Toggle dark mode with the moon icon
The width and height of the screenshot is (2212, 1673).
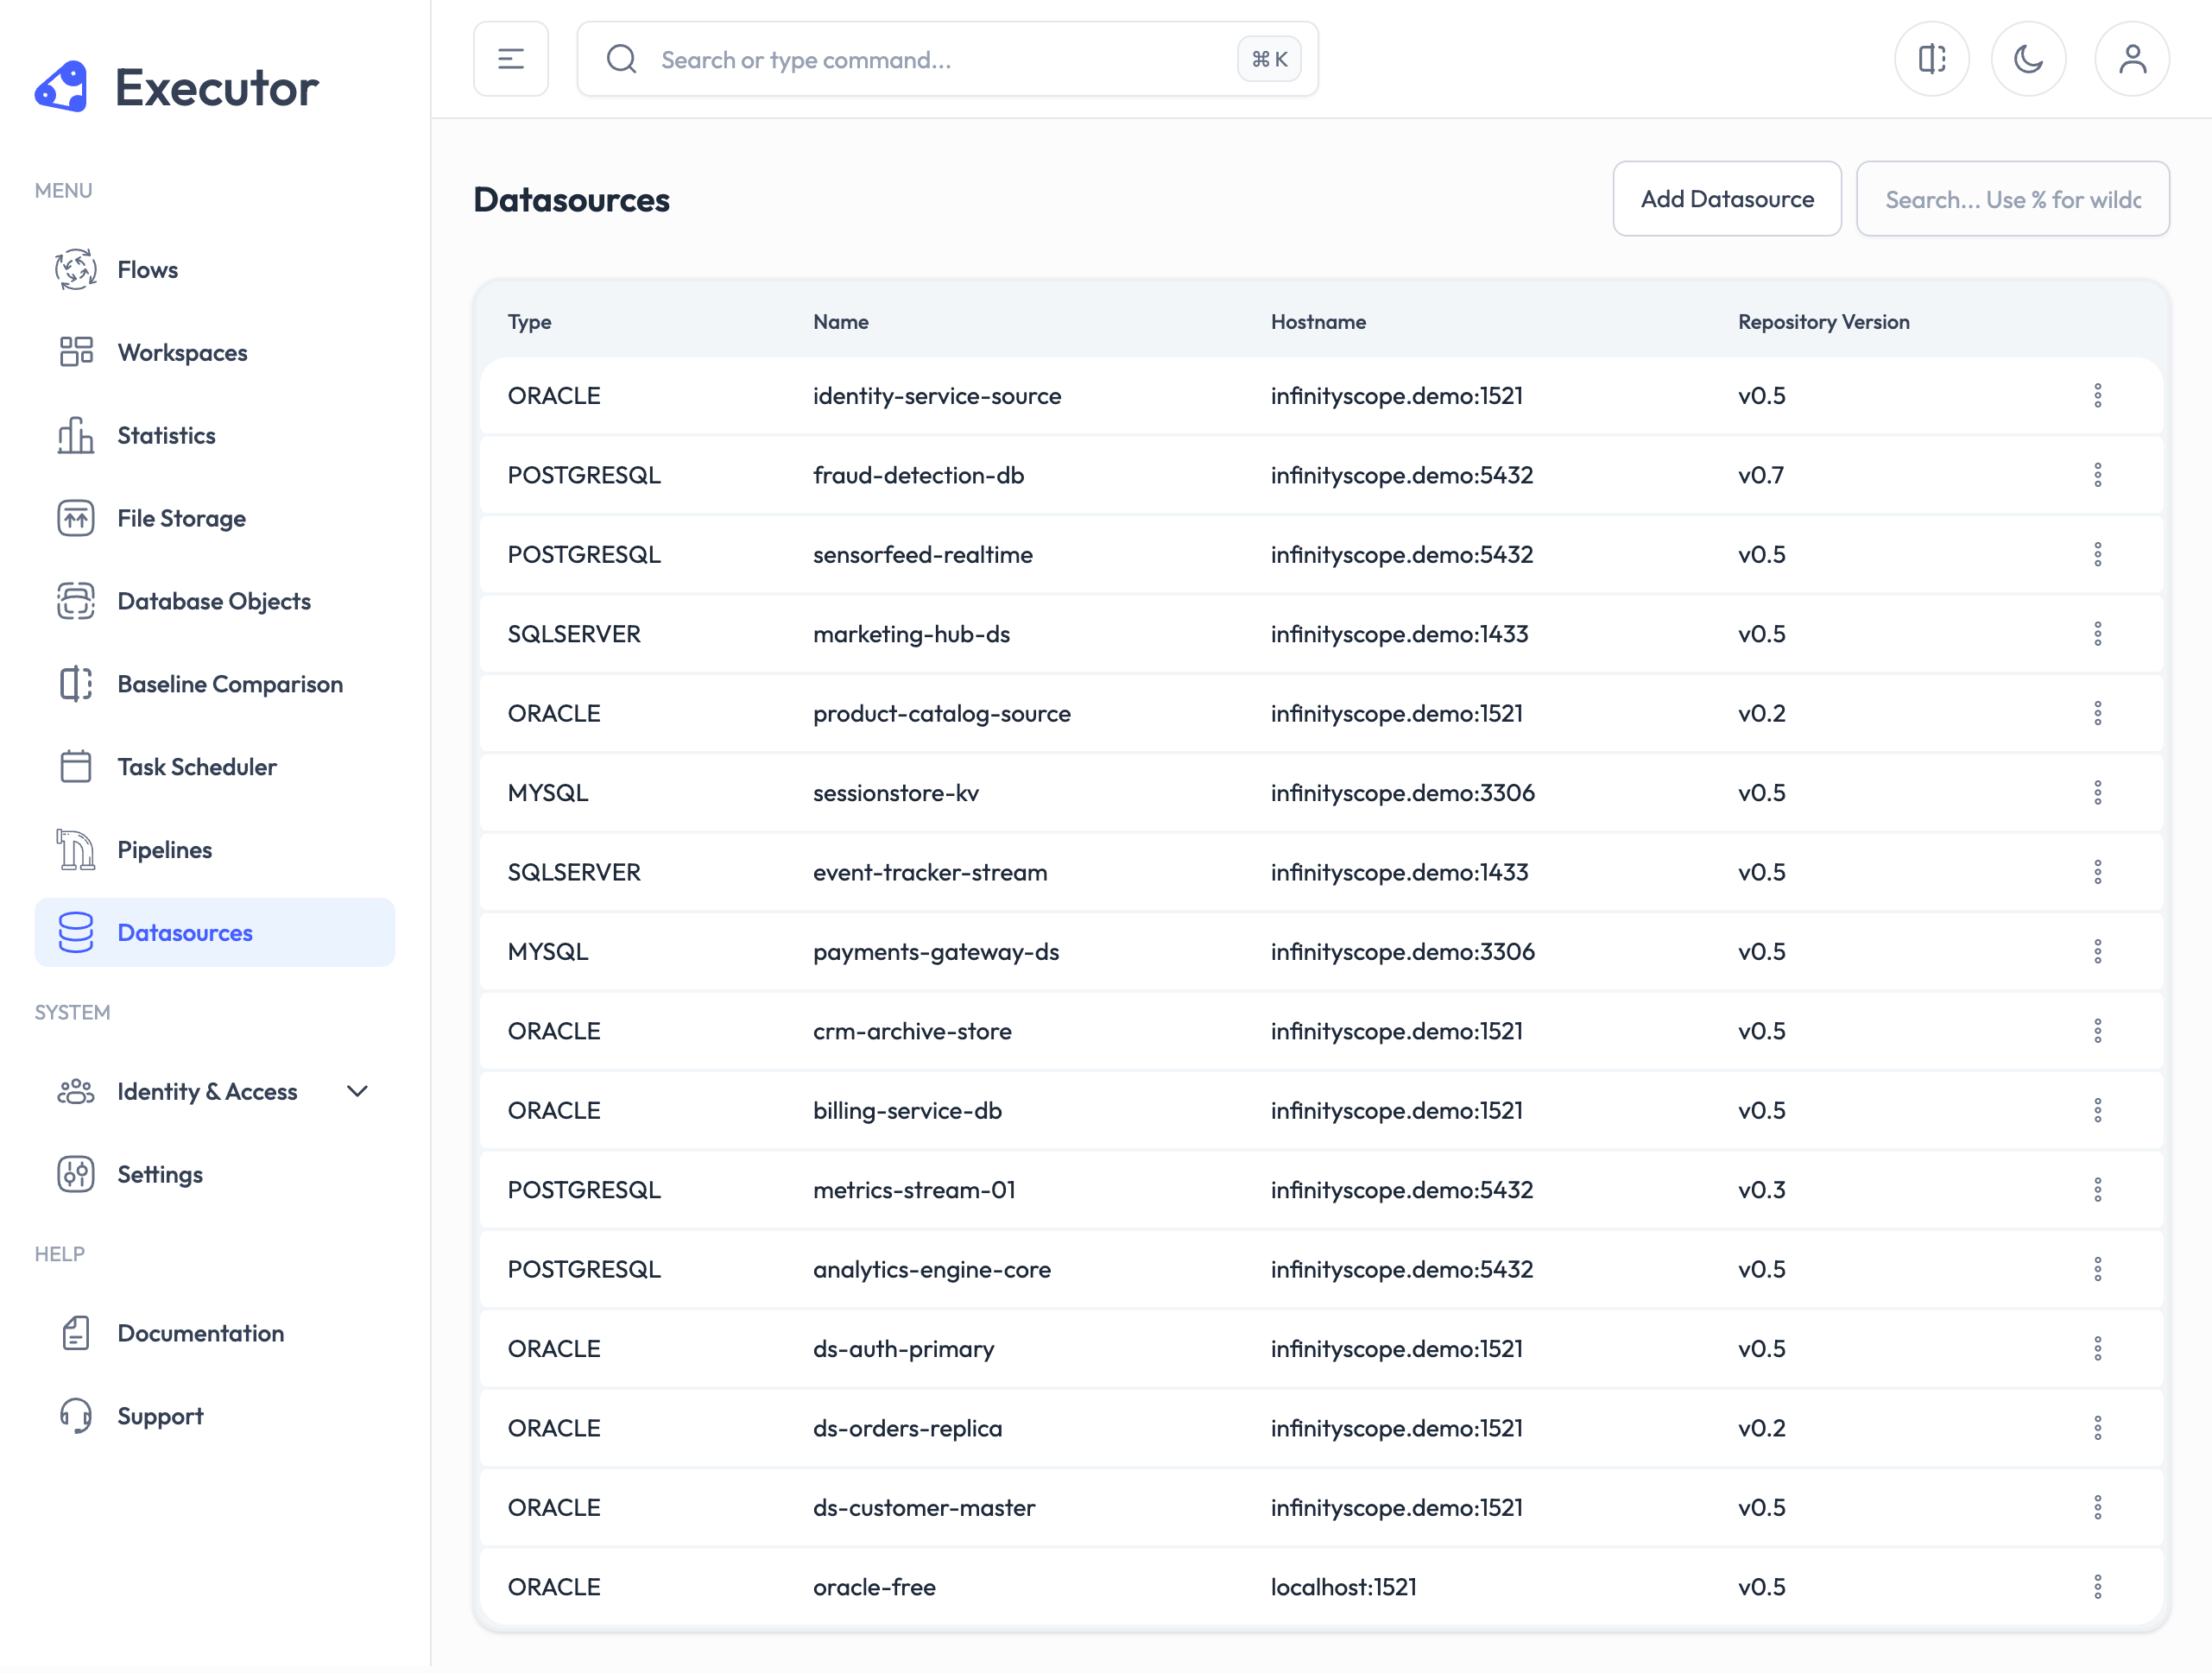pyautogui.click(x=2027, y=59)
